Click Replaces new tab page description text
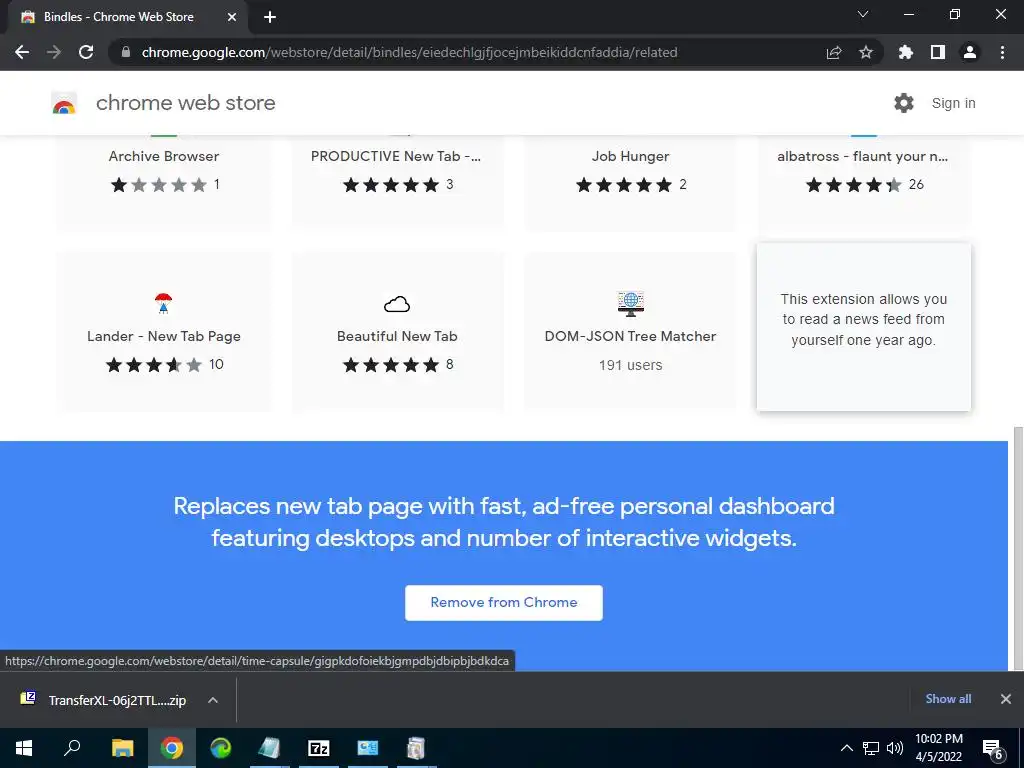This screenshot has width=1024, height=768. click(x=504, y=522)
